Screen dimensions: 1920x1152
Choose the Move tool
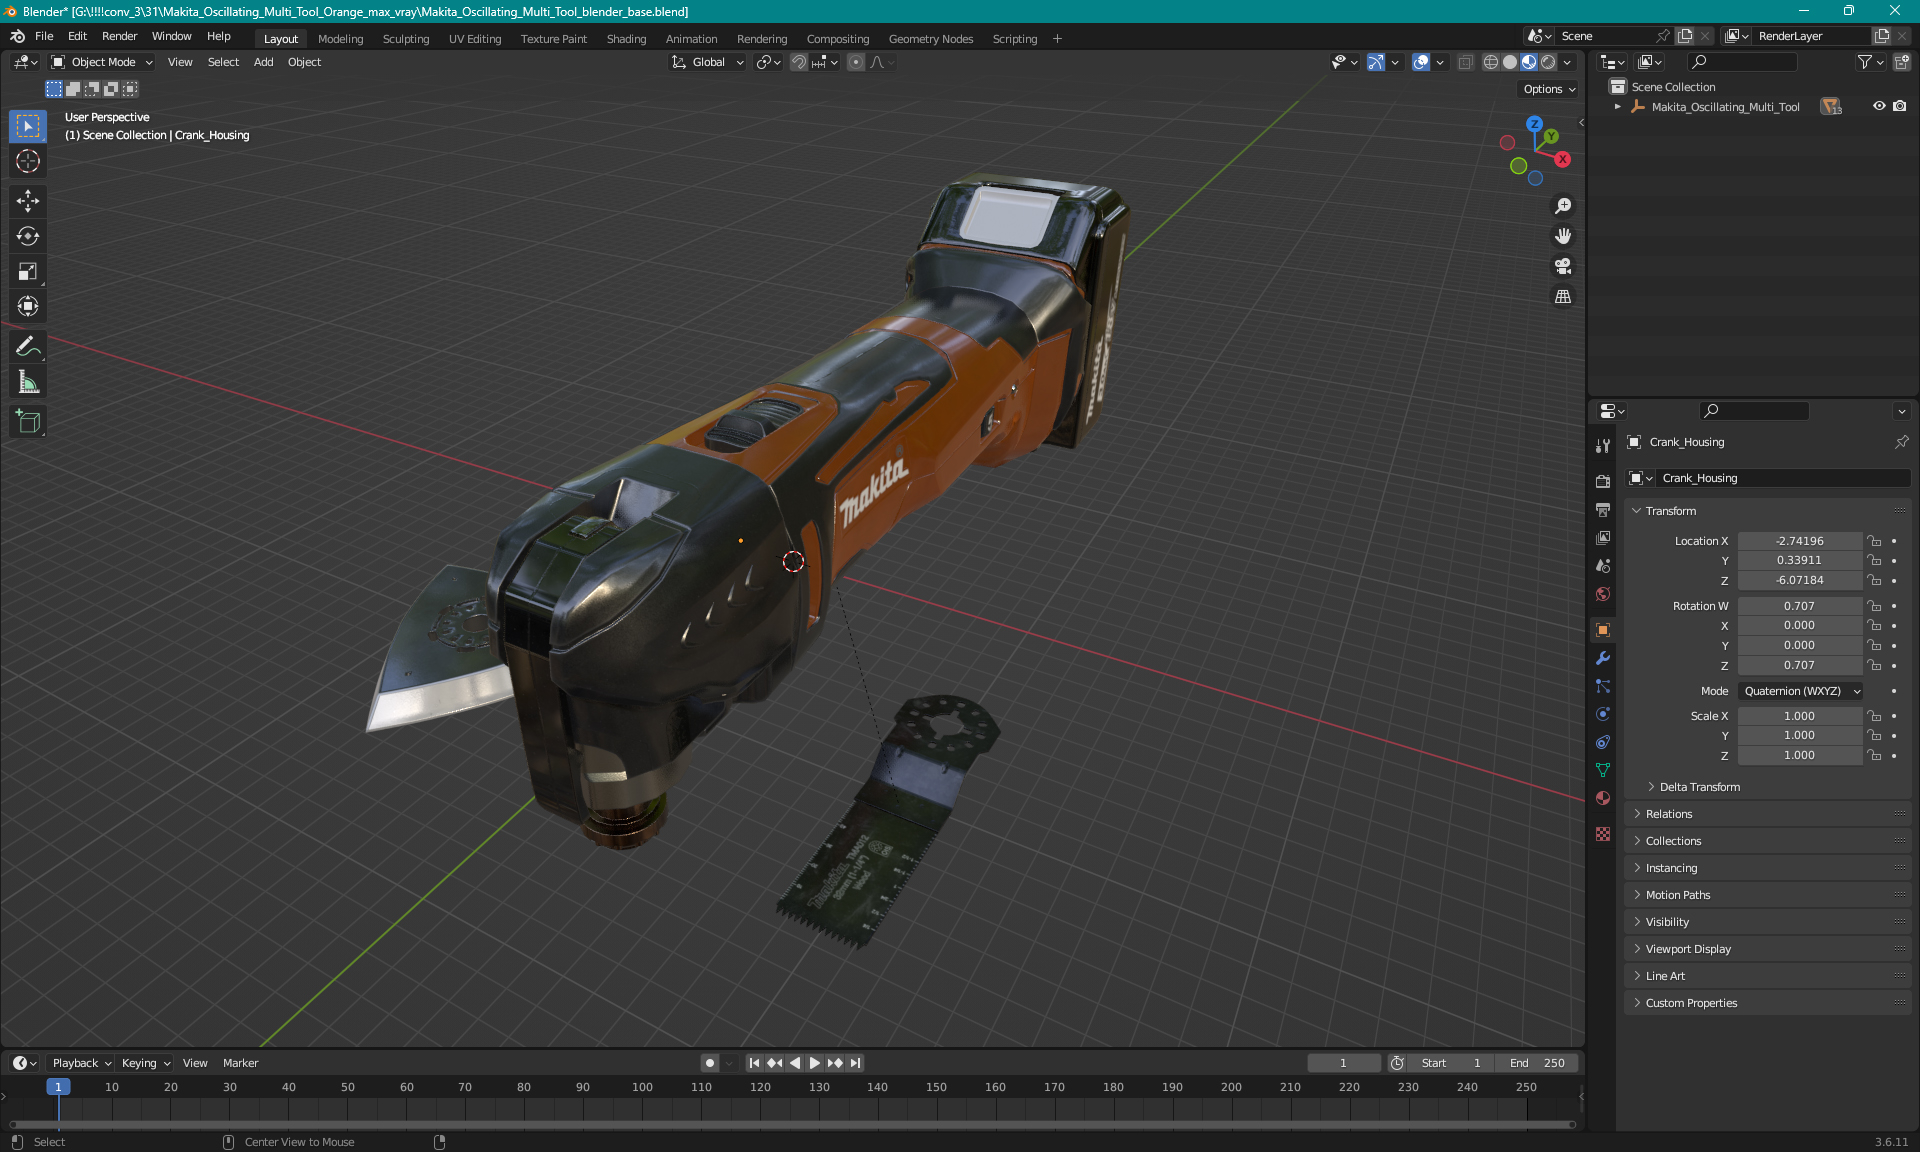click(28, 201)
